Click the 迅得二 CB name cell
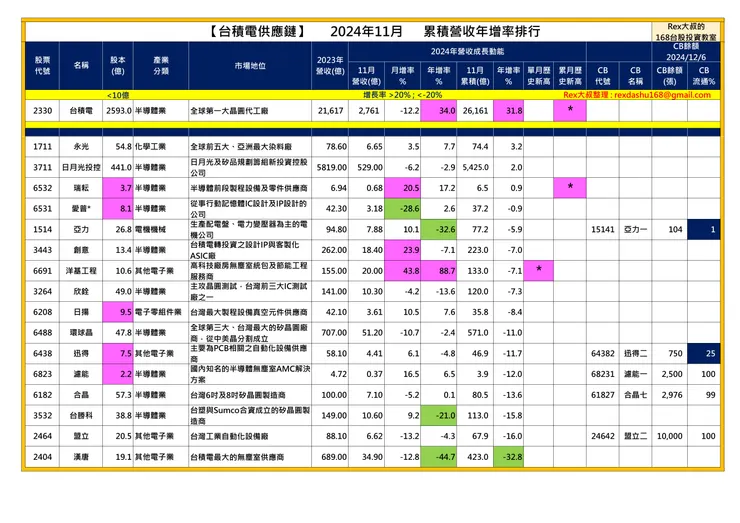This screenshot has height=523, width=740. [635, 353]
